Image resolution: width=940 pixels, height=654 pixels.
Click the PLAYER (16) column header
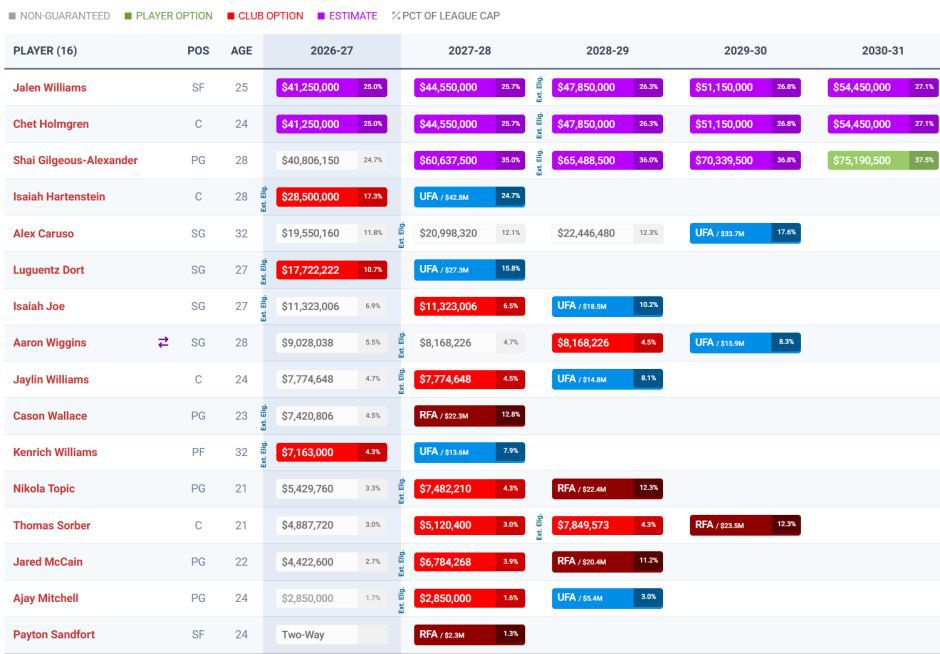45,51
